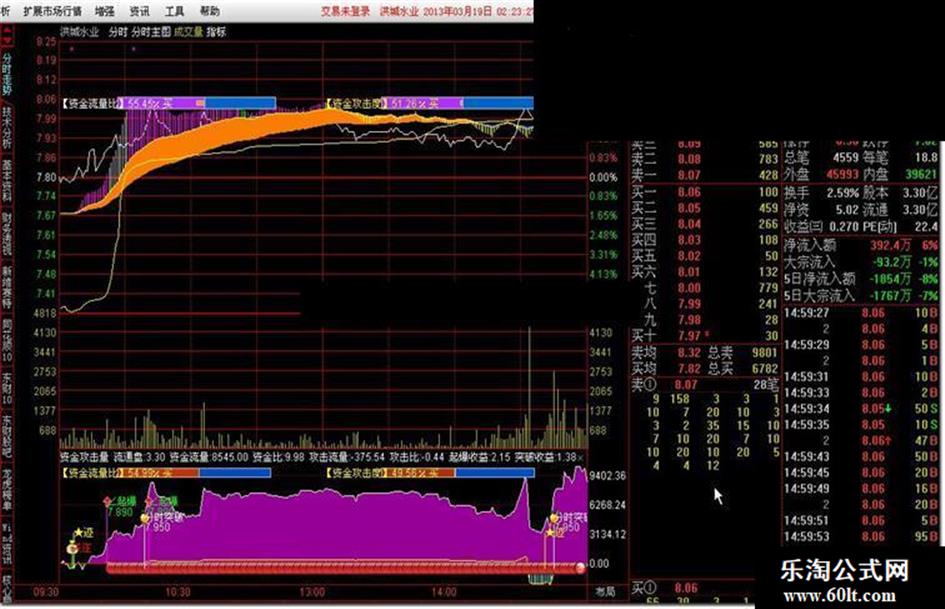Screen dimensions: 945x609
Task: Click the 大宗流入 -93.2万 row
Action: pos(861,262)
